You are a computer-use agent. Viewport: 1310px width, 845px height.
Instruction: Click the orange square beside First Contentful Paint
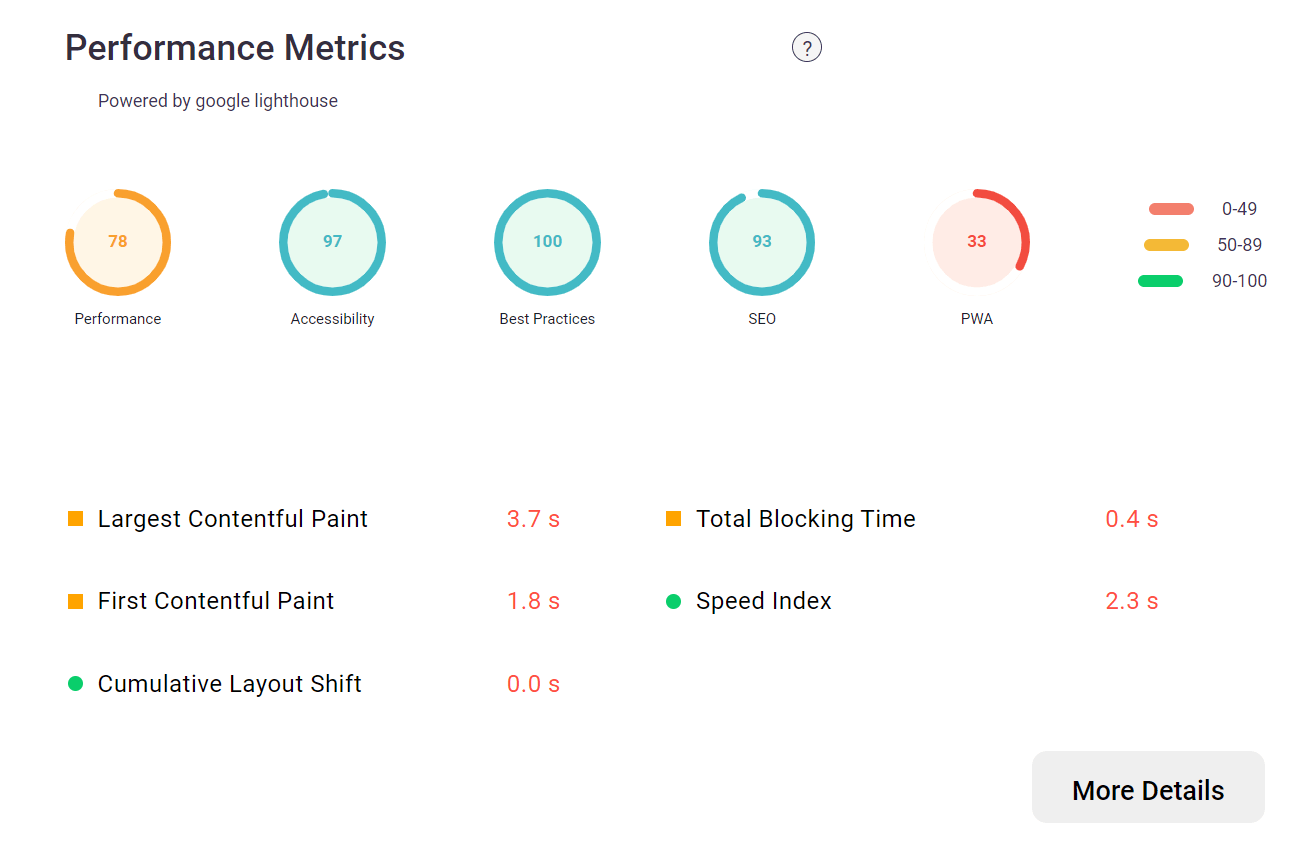[75, 601]
